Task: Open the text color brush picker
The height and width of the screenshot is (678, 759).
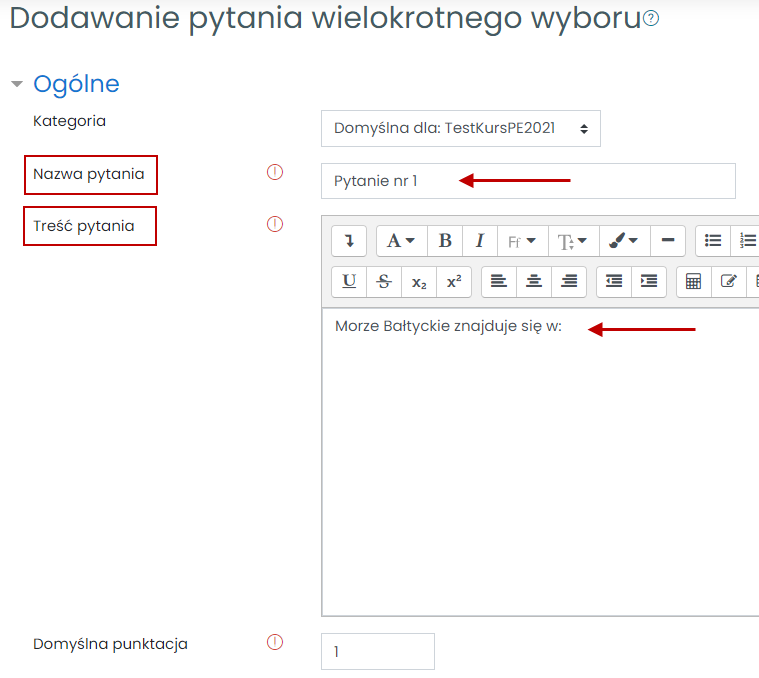Action: tap(623, 241)
